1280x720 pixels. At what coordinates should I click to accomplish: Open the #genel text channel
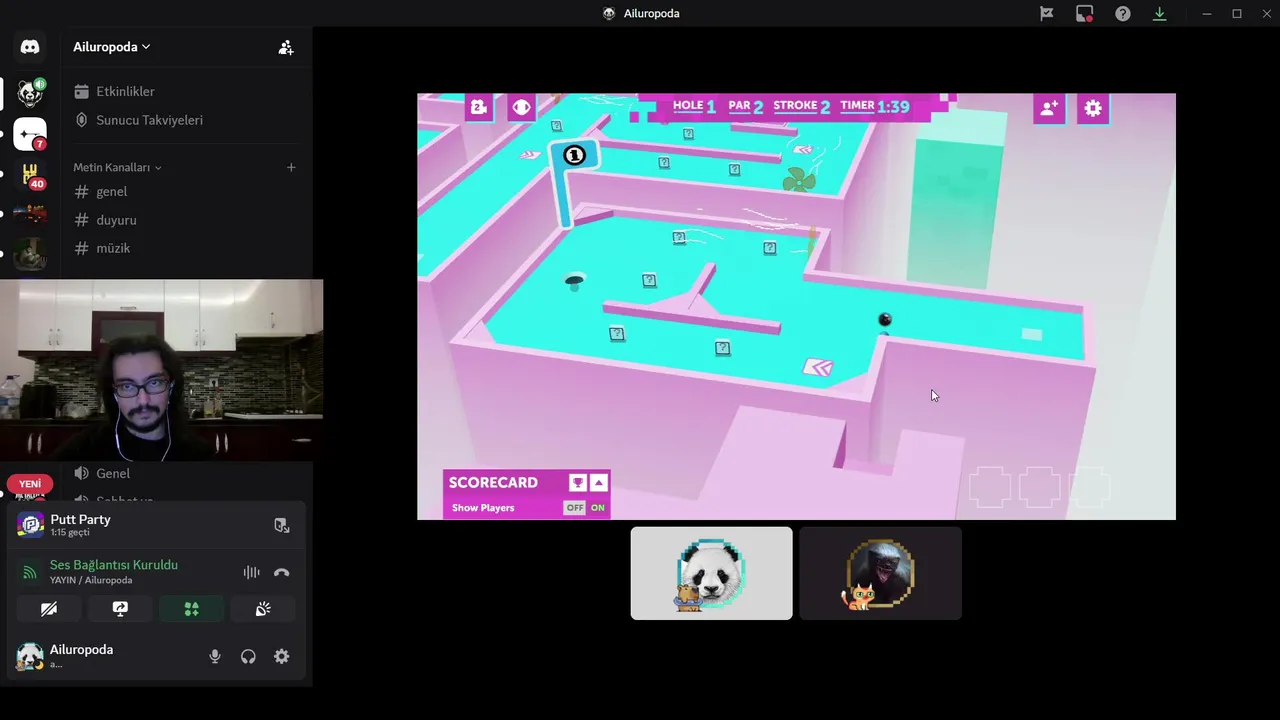pos(111,191)
